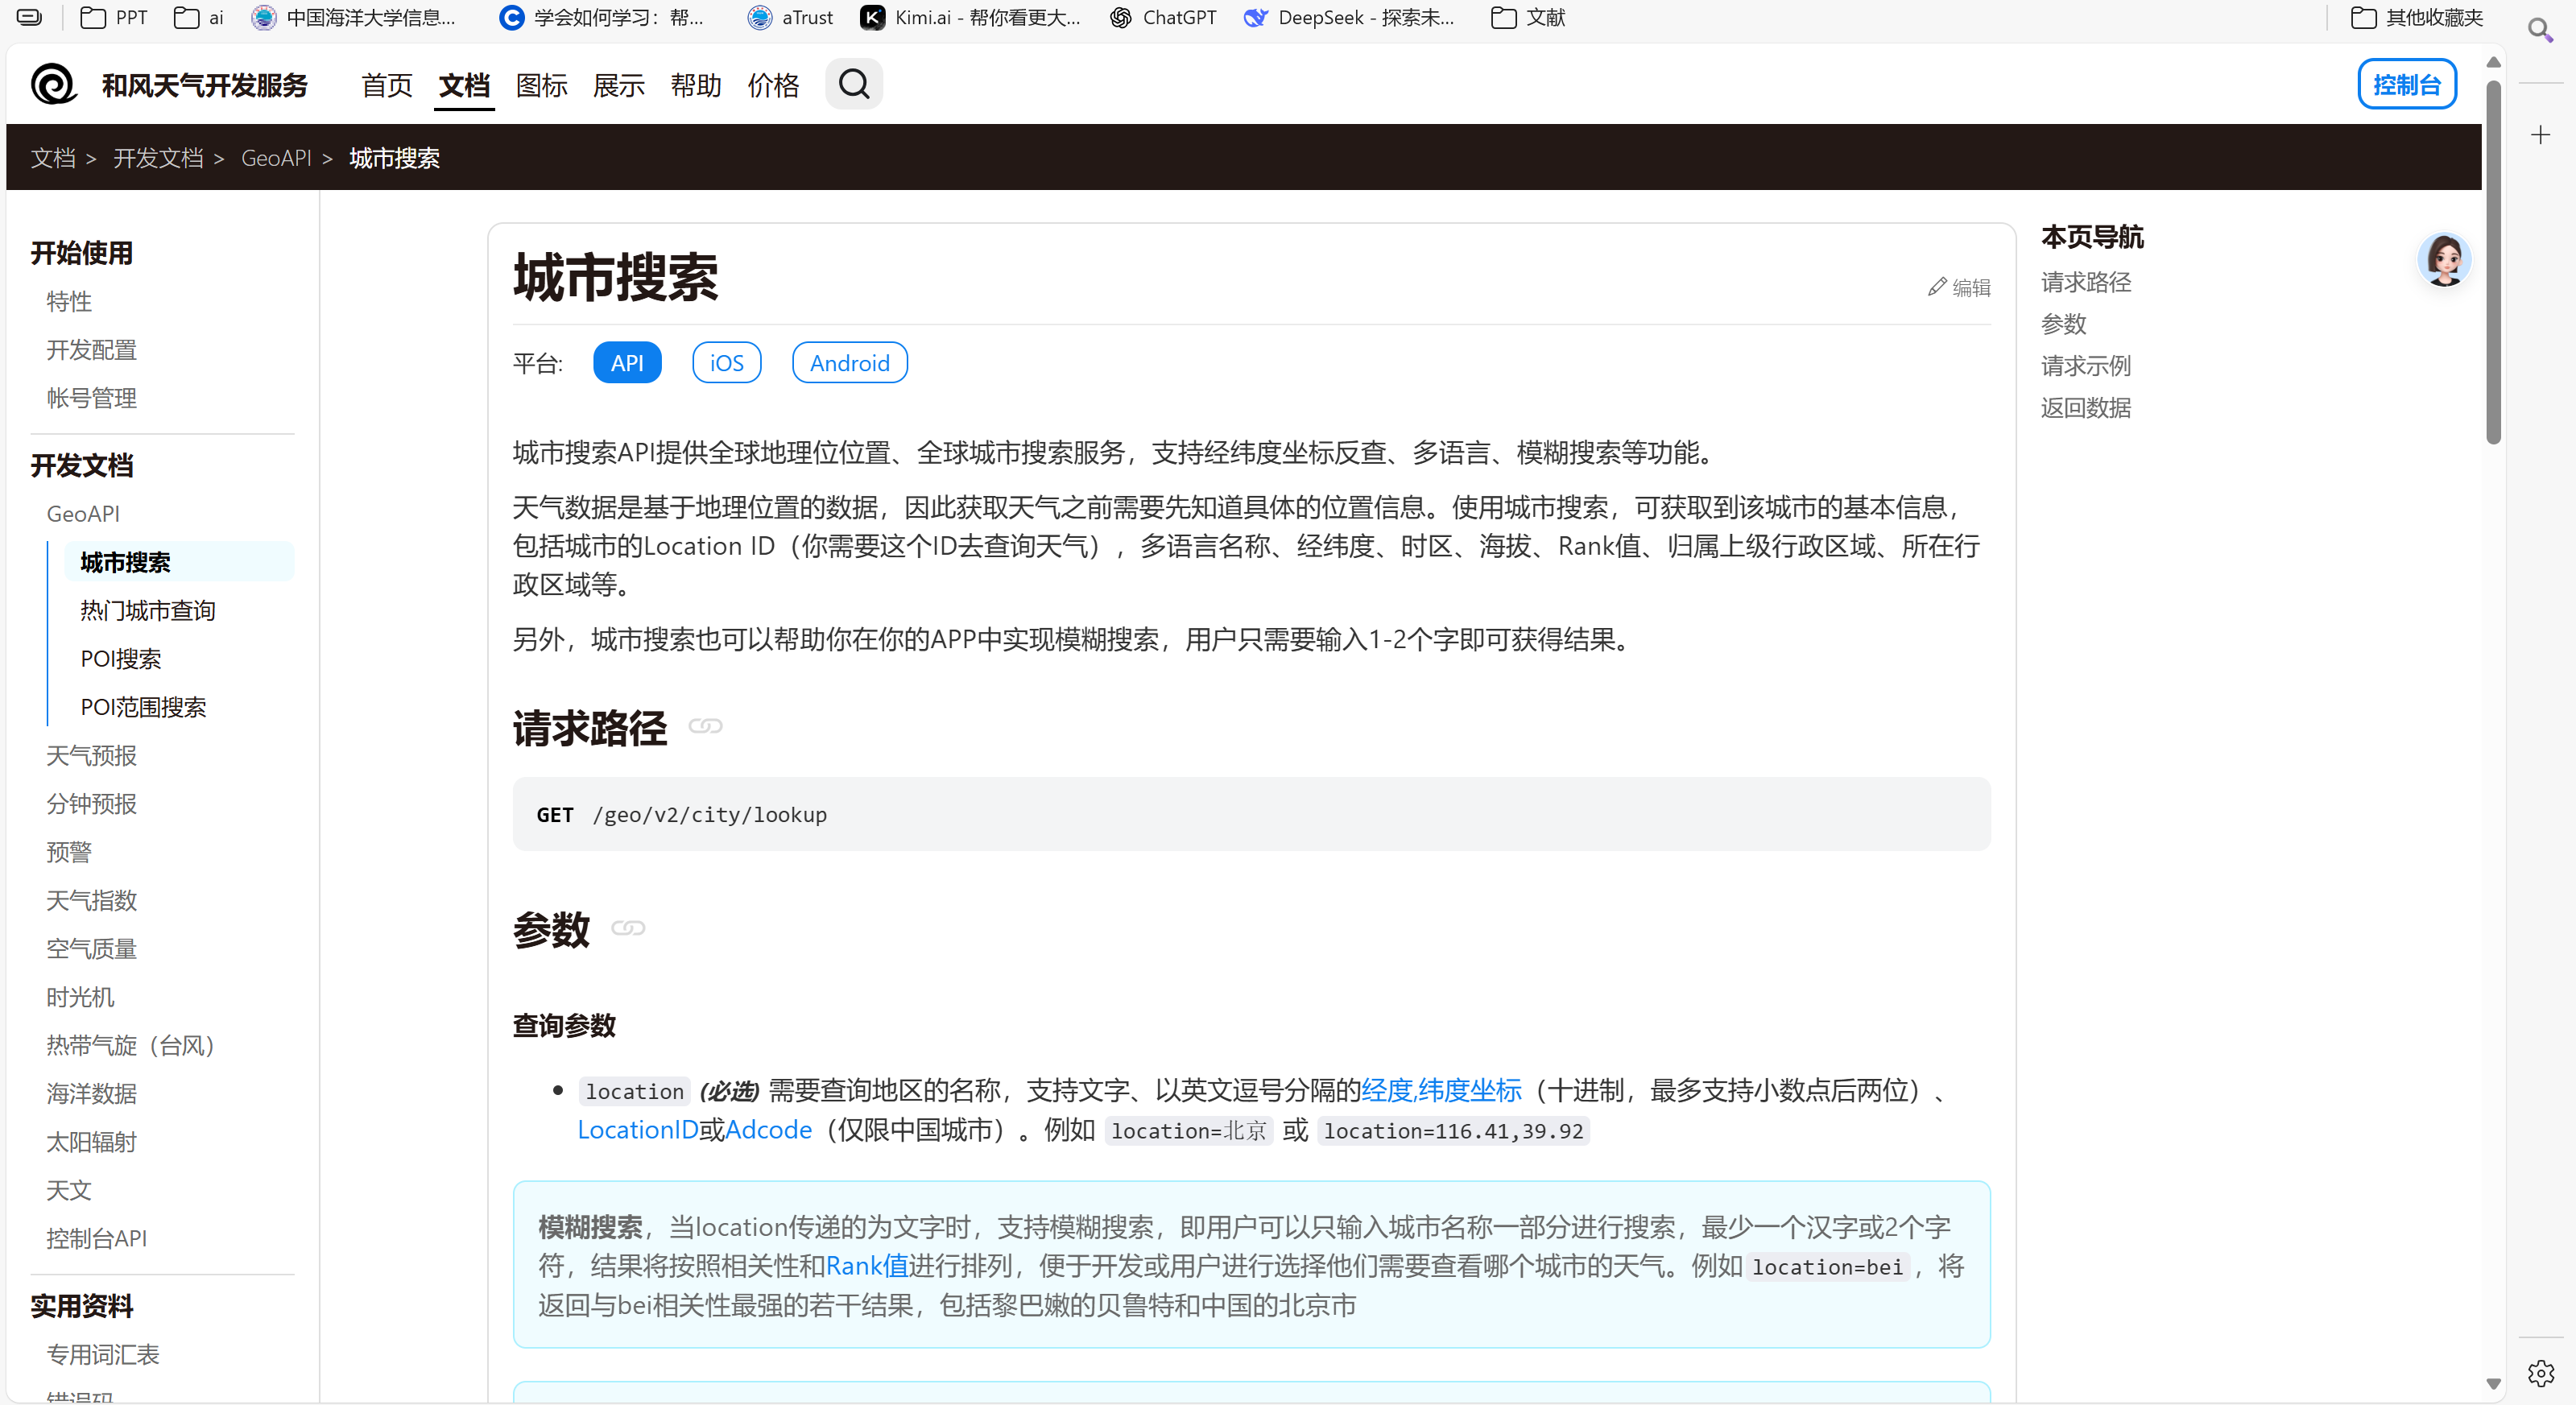Open 帐号管理 under 开始使用
Screen dimensions: 2576x1405
[x=91, y=398]
